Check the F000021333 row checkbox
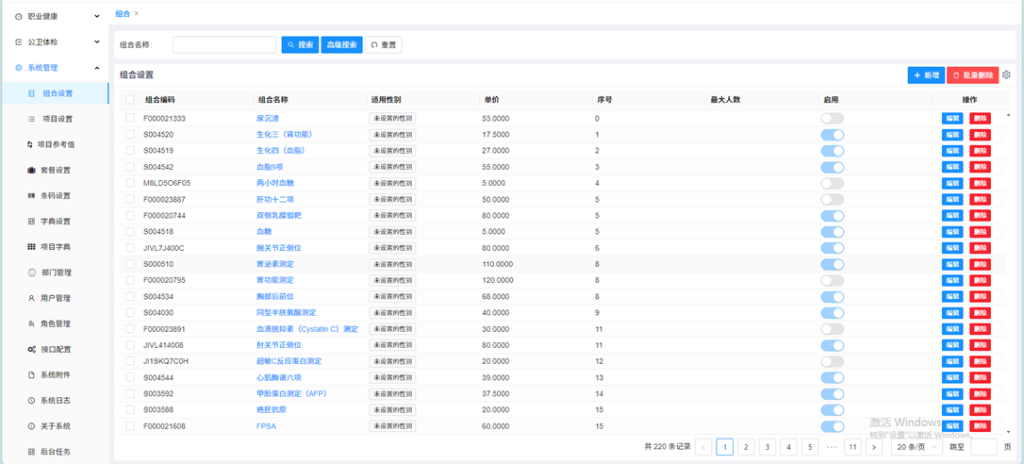1024x464 pixels. (x=130, y=118)
